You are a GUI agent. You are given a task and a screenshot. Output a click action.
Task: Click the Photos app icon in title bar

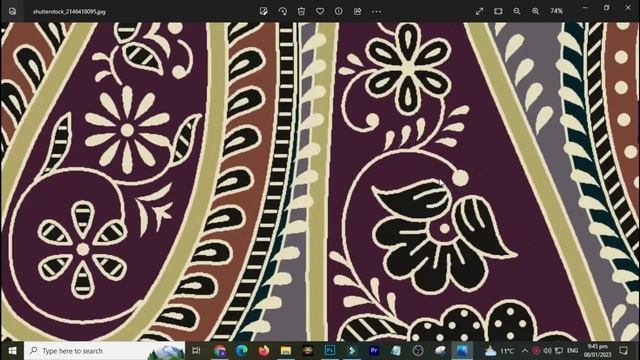tap(13, 11)
